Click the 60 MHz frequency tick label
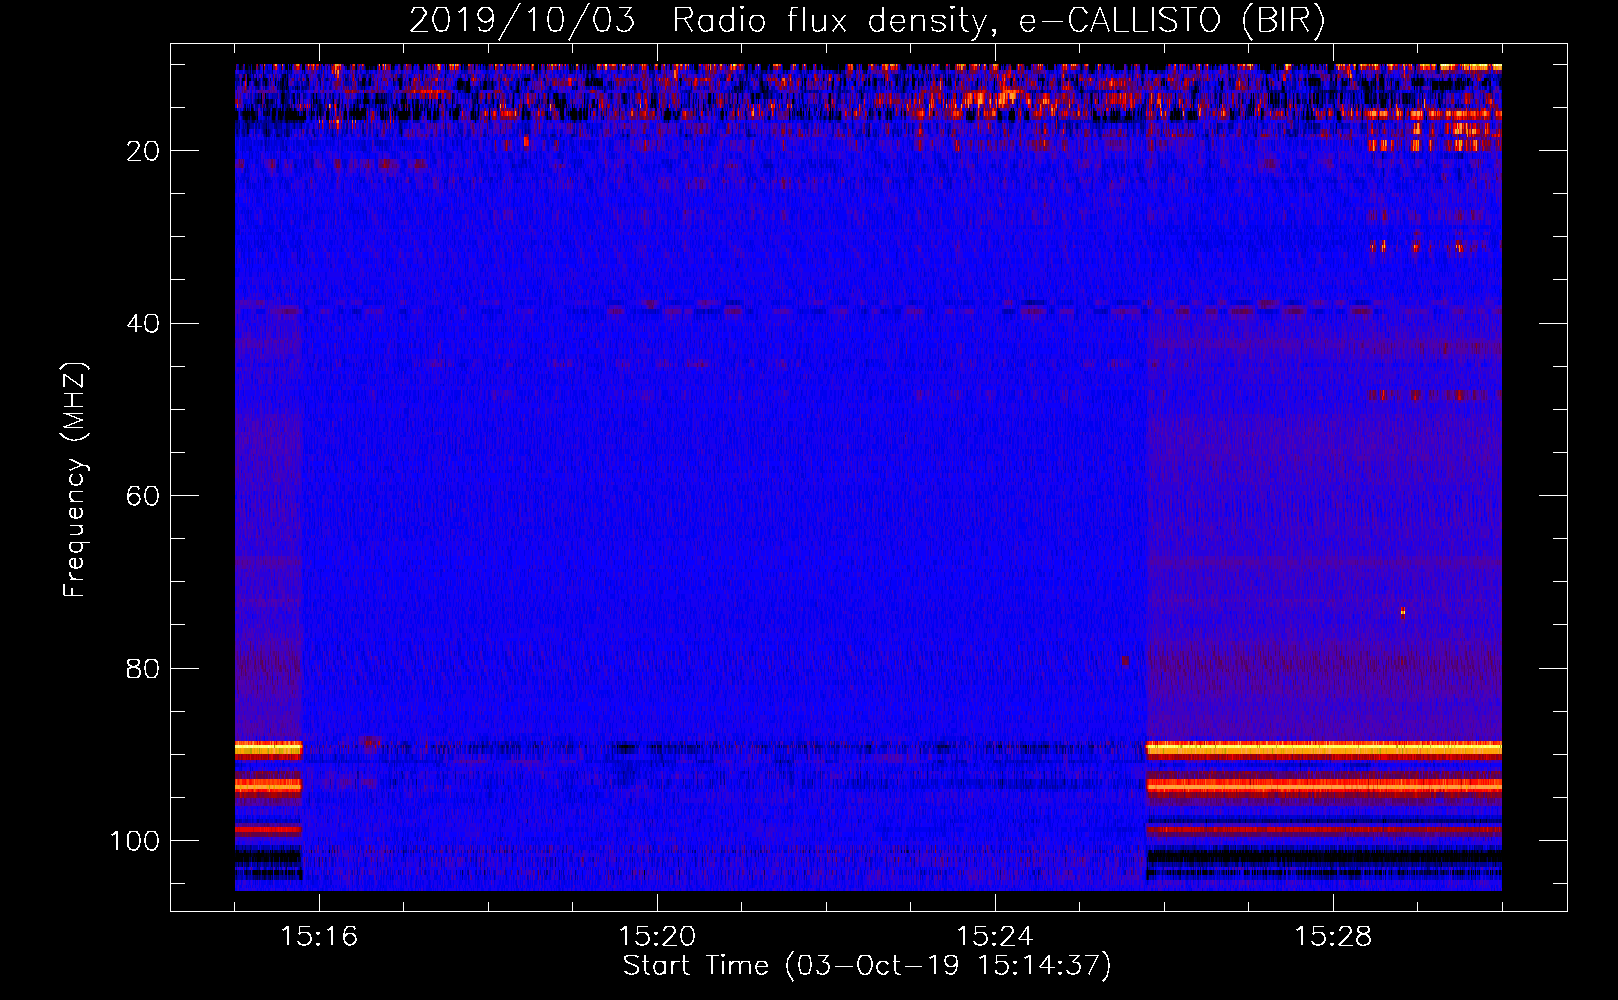This screenshot has height=1000, width=1618. point(143,496)
